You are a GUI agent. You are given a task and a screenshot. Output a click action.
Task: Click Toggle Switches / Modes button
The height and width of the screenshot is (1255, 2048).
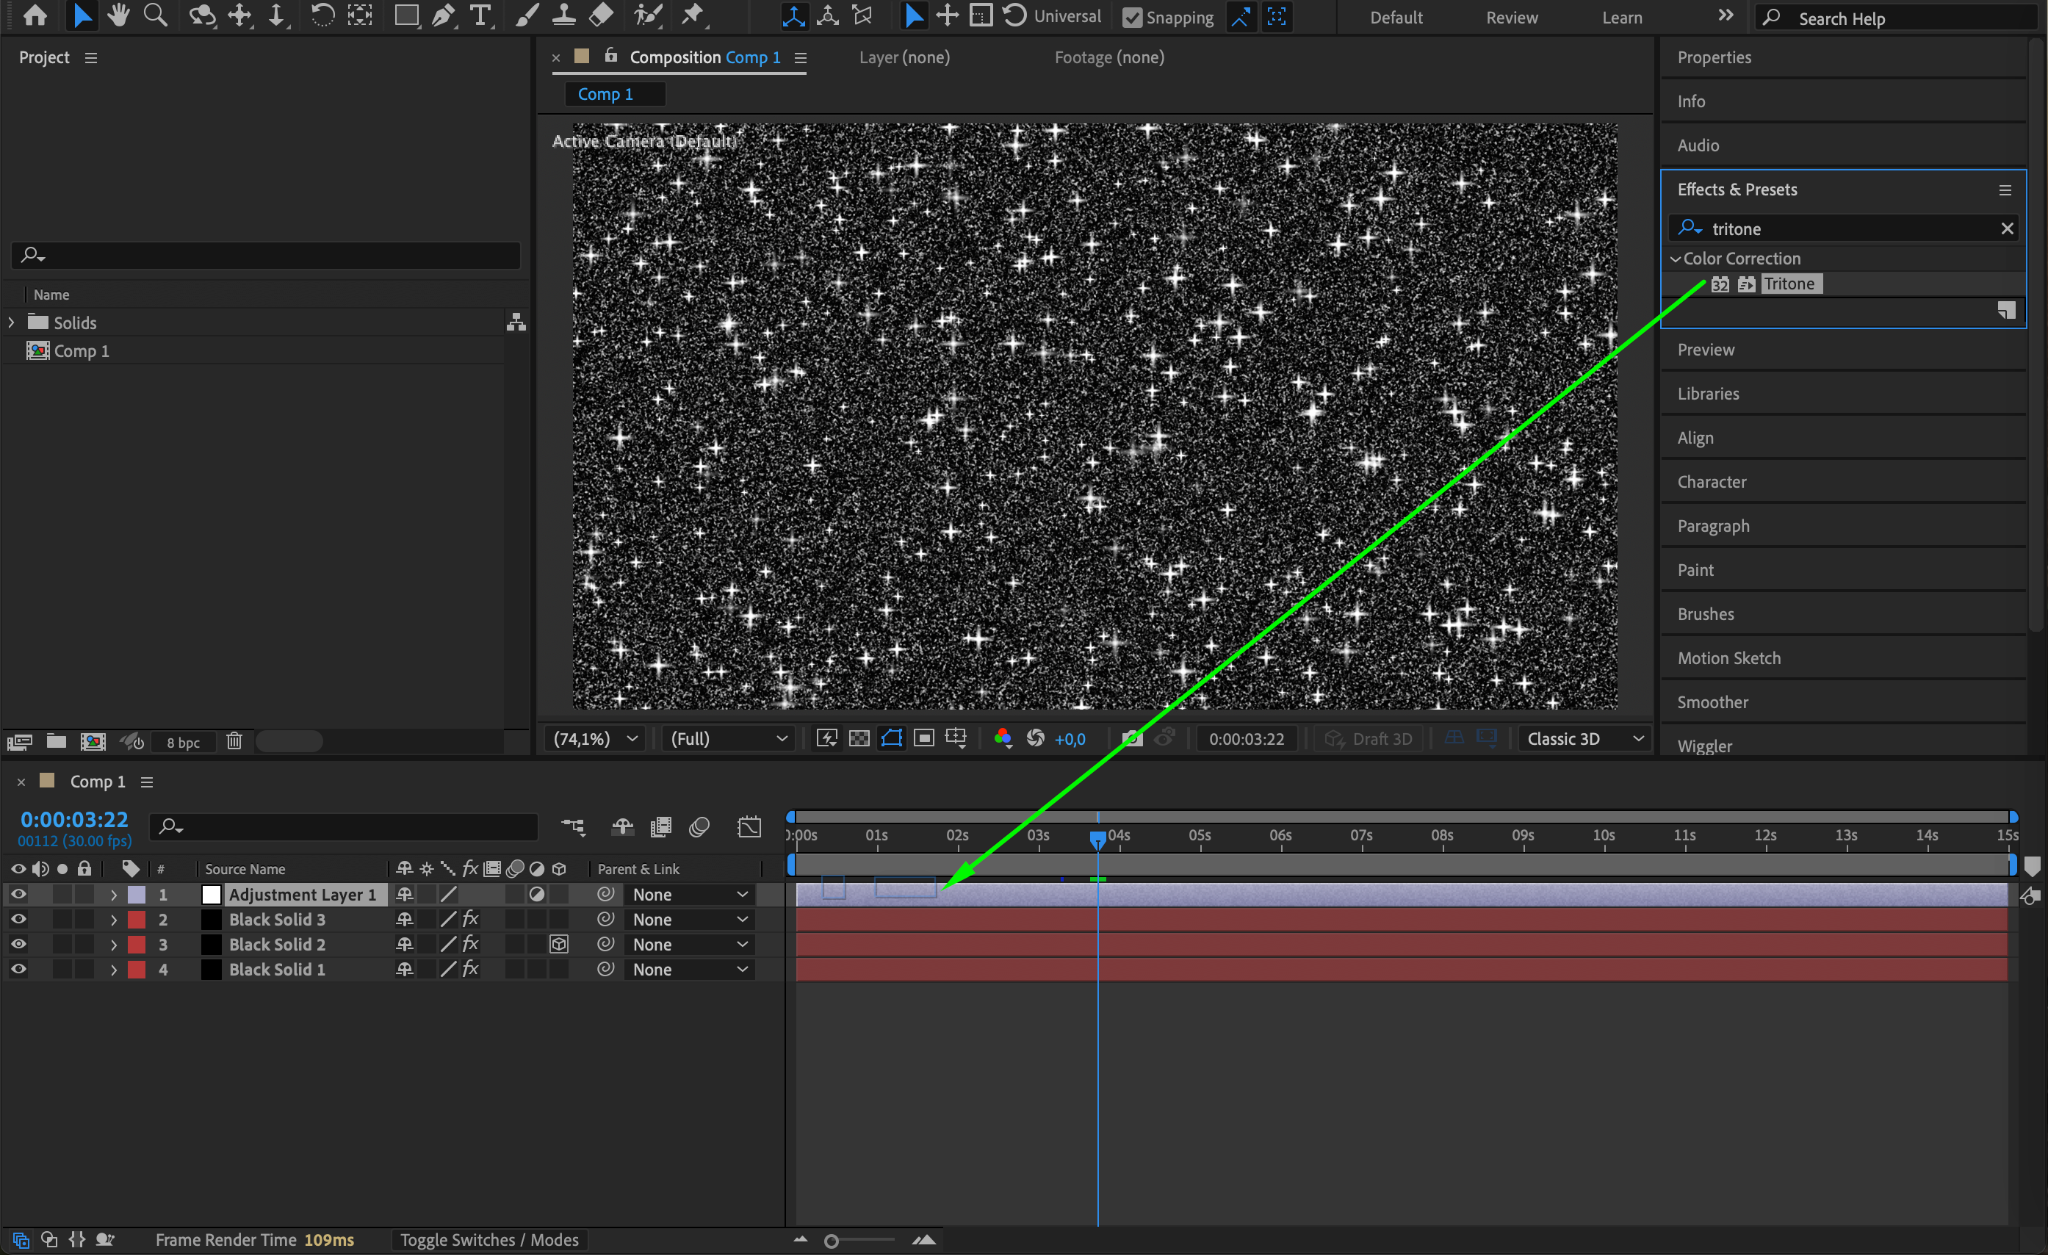(489, 1240)
